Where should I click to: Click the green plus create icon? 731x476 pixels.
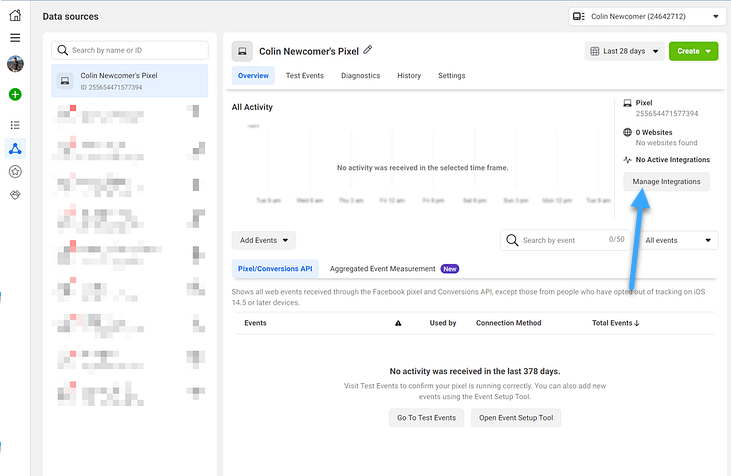click(x=15, y=95)
